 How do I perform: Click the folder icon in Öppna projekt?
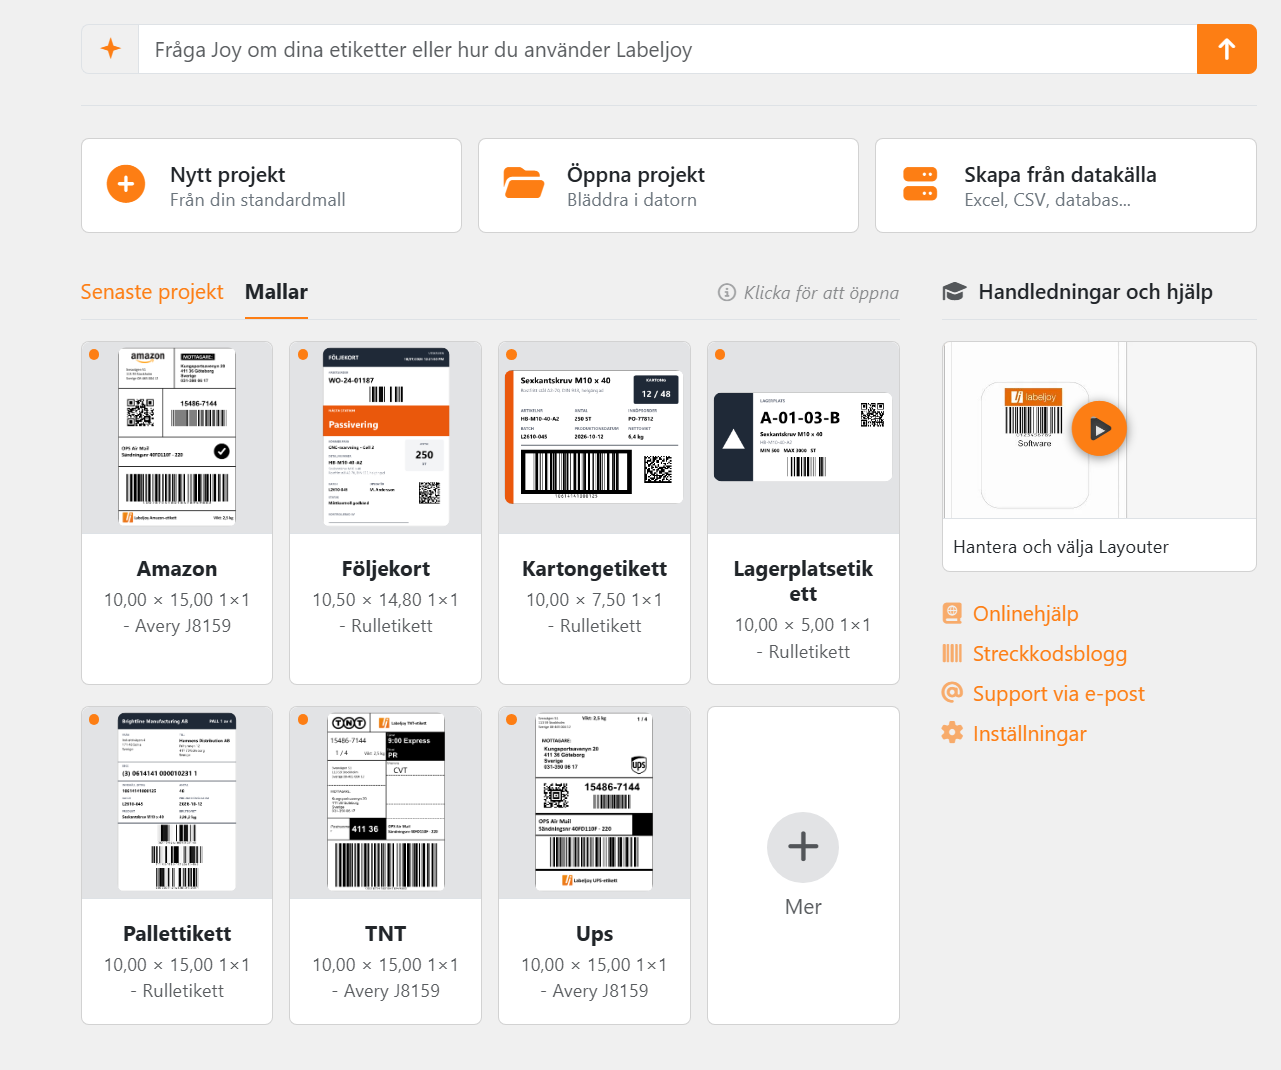[x=524, y=184]
